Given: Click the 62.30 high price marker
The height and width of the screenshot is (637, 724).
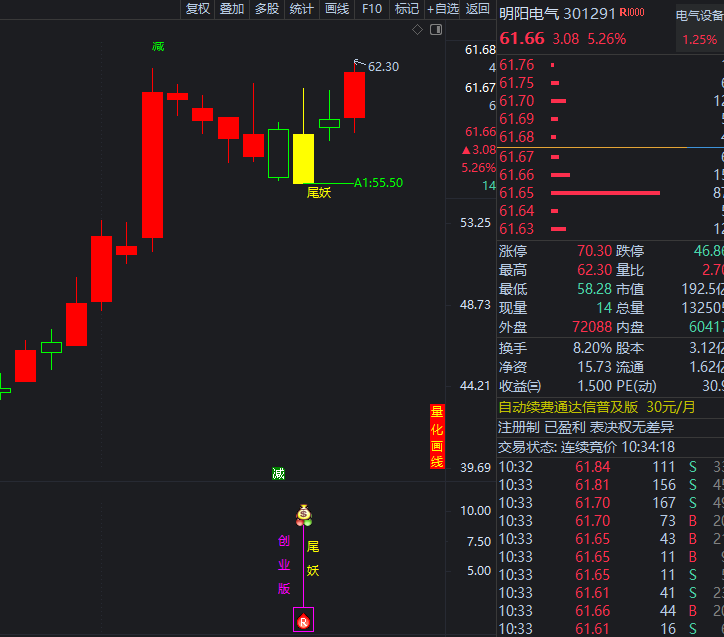Looking at the screenshot, I should (382, 67).
